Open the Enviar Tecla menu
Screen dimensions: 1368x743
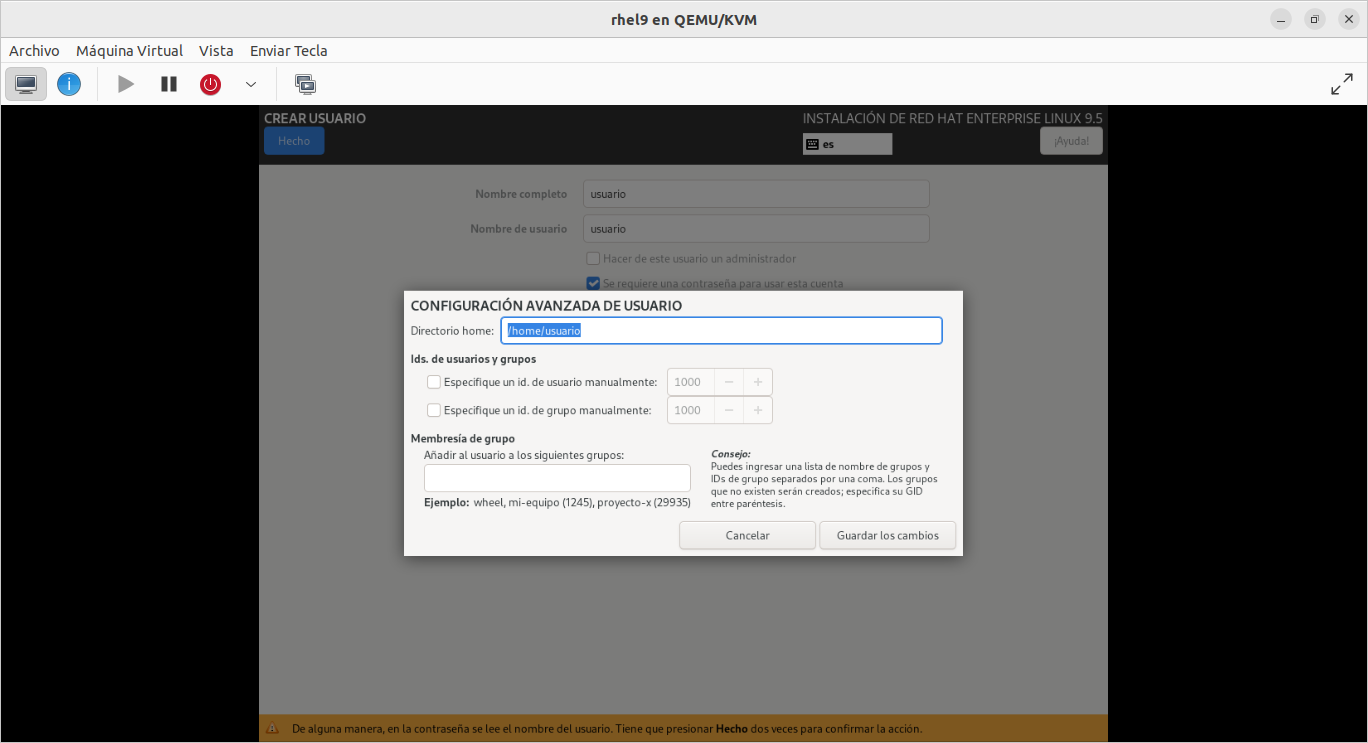(x=289, y=51)
